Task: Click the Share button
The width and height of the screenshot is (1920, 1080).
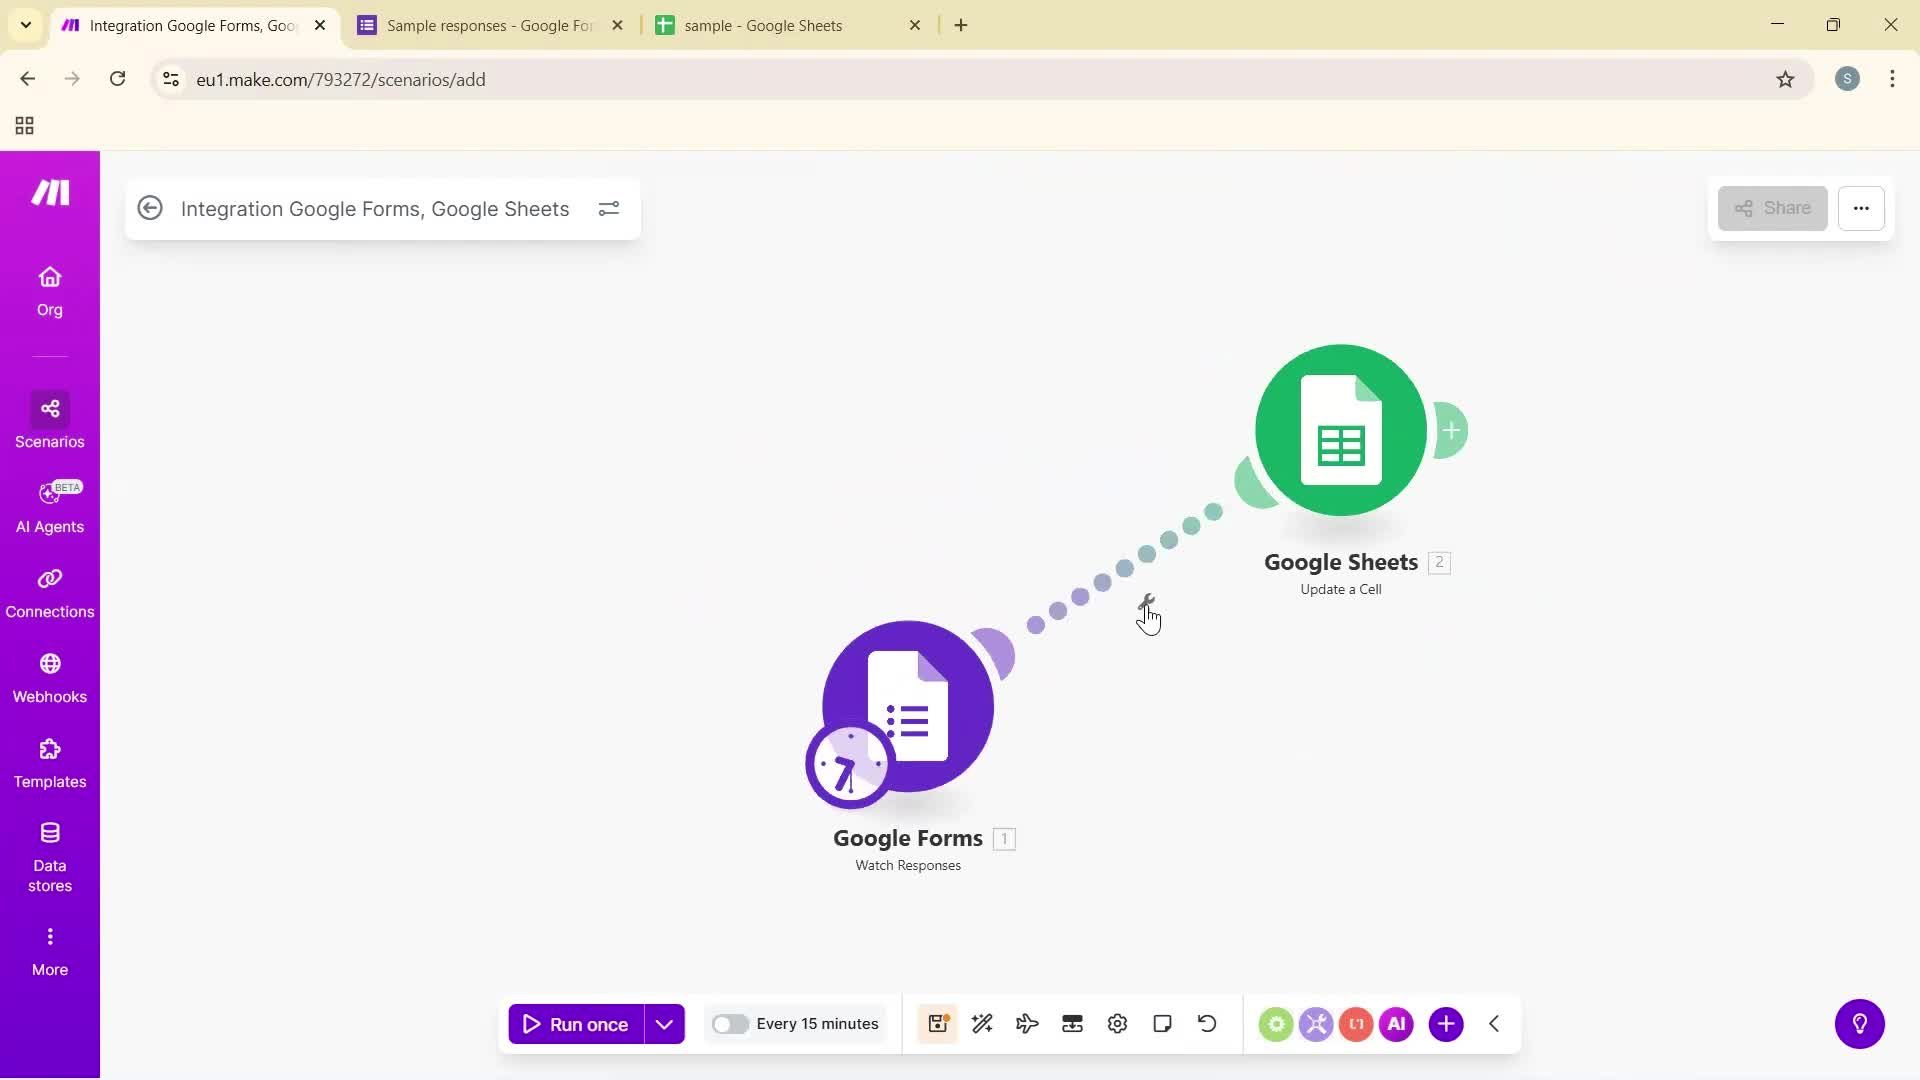Action: pos(1772,208)
